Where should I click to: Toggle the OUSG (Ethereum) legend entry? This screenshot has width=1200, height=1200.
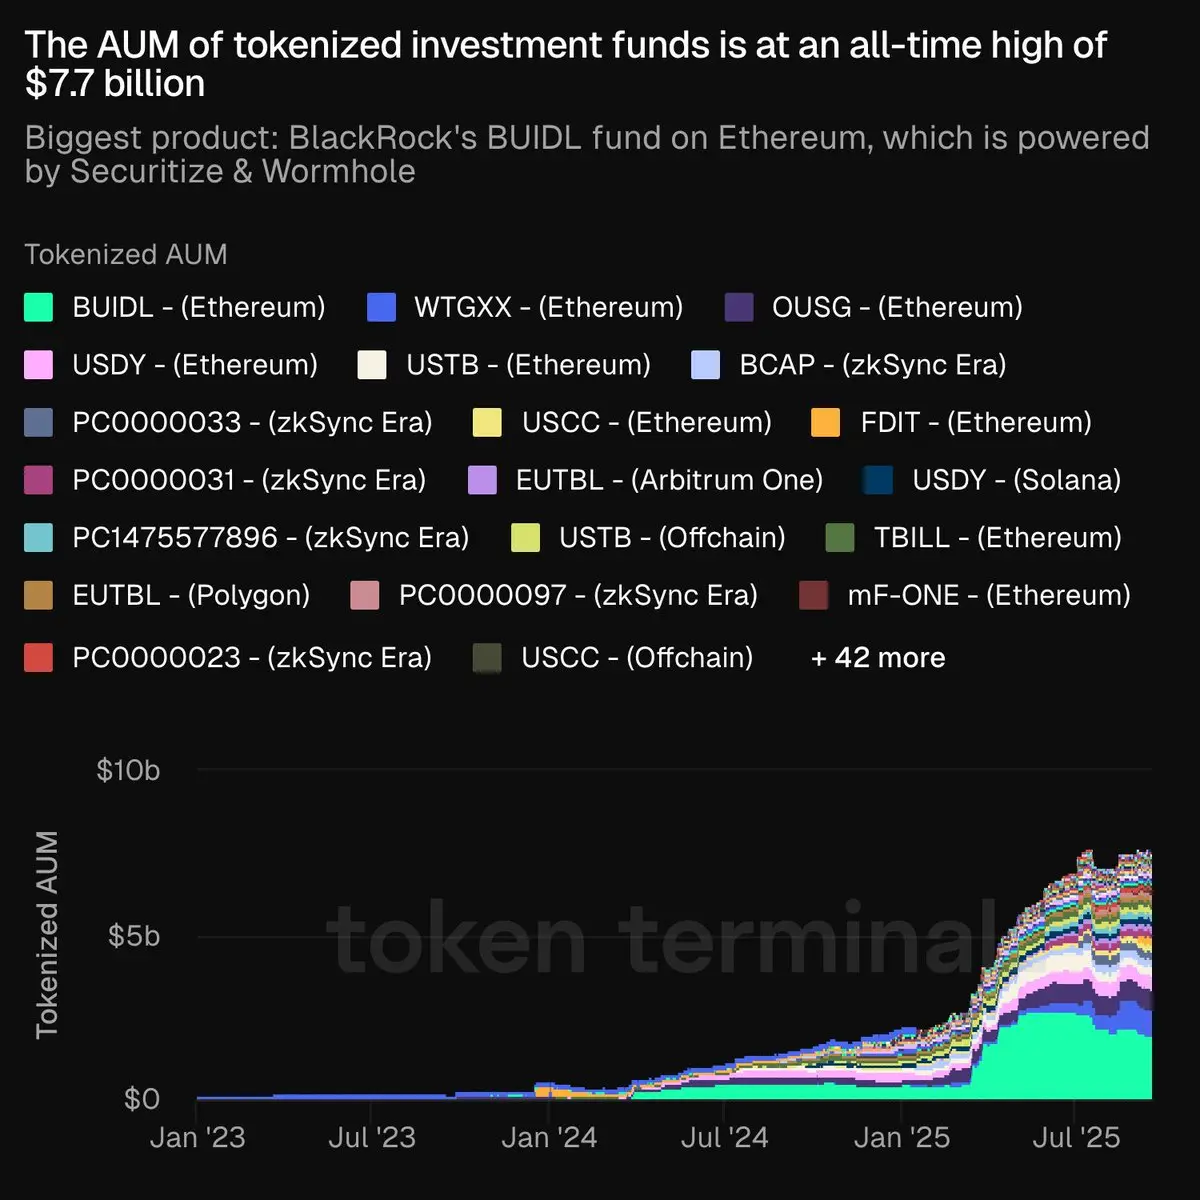[x=873, y=307]
